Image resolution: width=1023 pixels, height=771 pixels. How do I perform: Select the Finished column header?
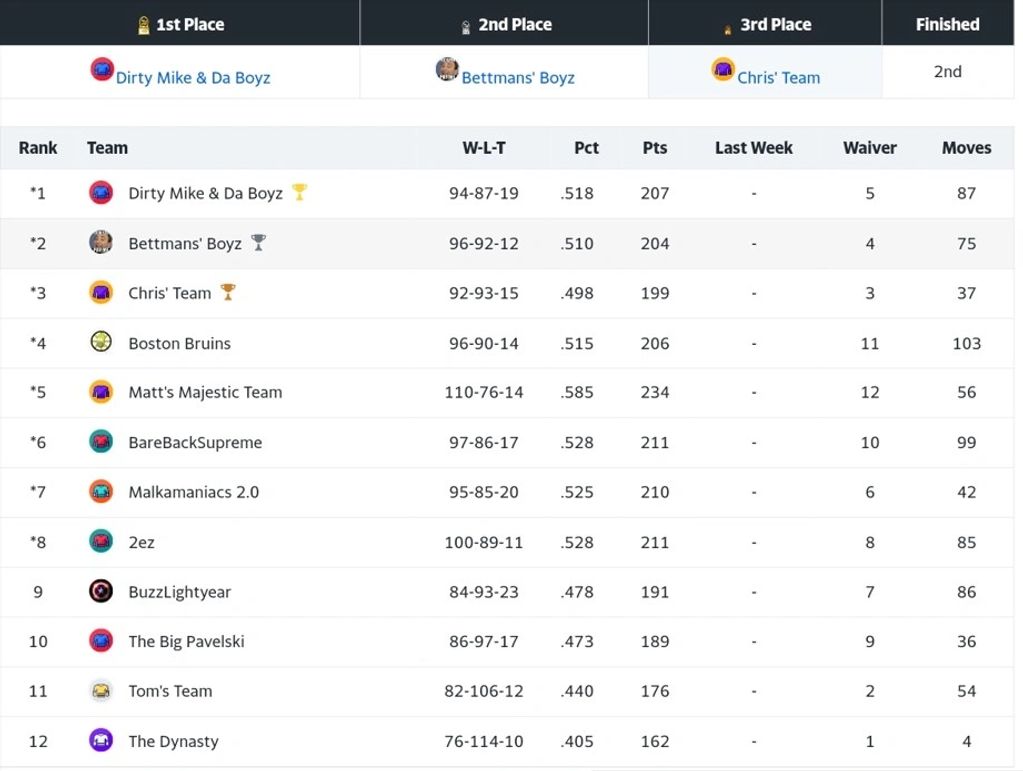pos(946,23)
